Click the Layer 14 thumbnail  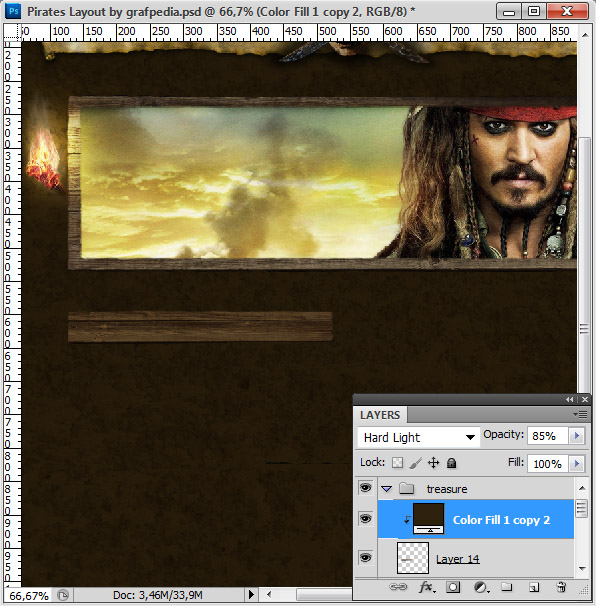pyautogui.click(x=413, y=558)
